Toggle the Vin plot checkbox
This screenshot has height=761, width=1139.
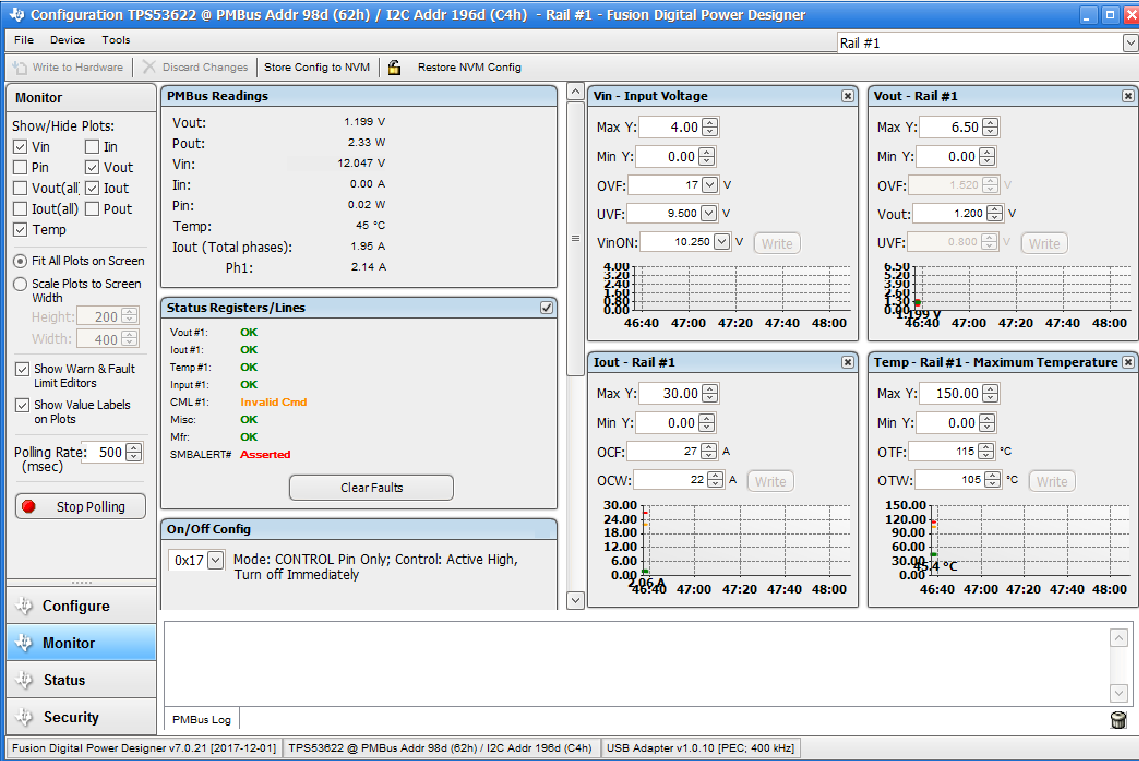point(20,147)
